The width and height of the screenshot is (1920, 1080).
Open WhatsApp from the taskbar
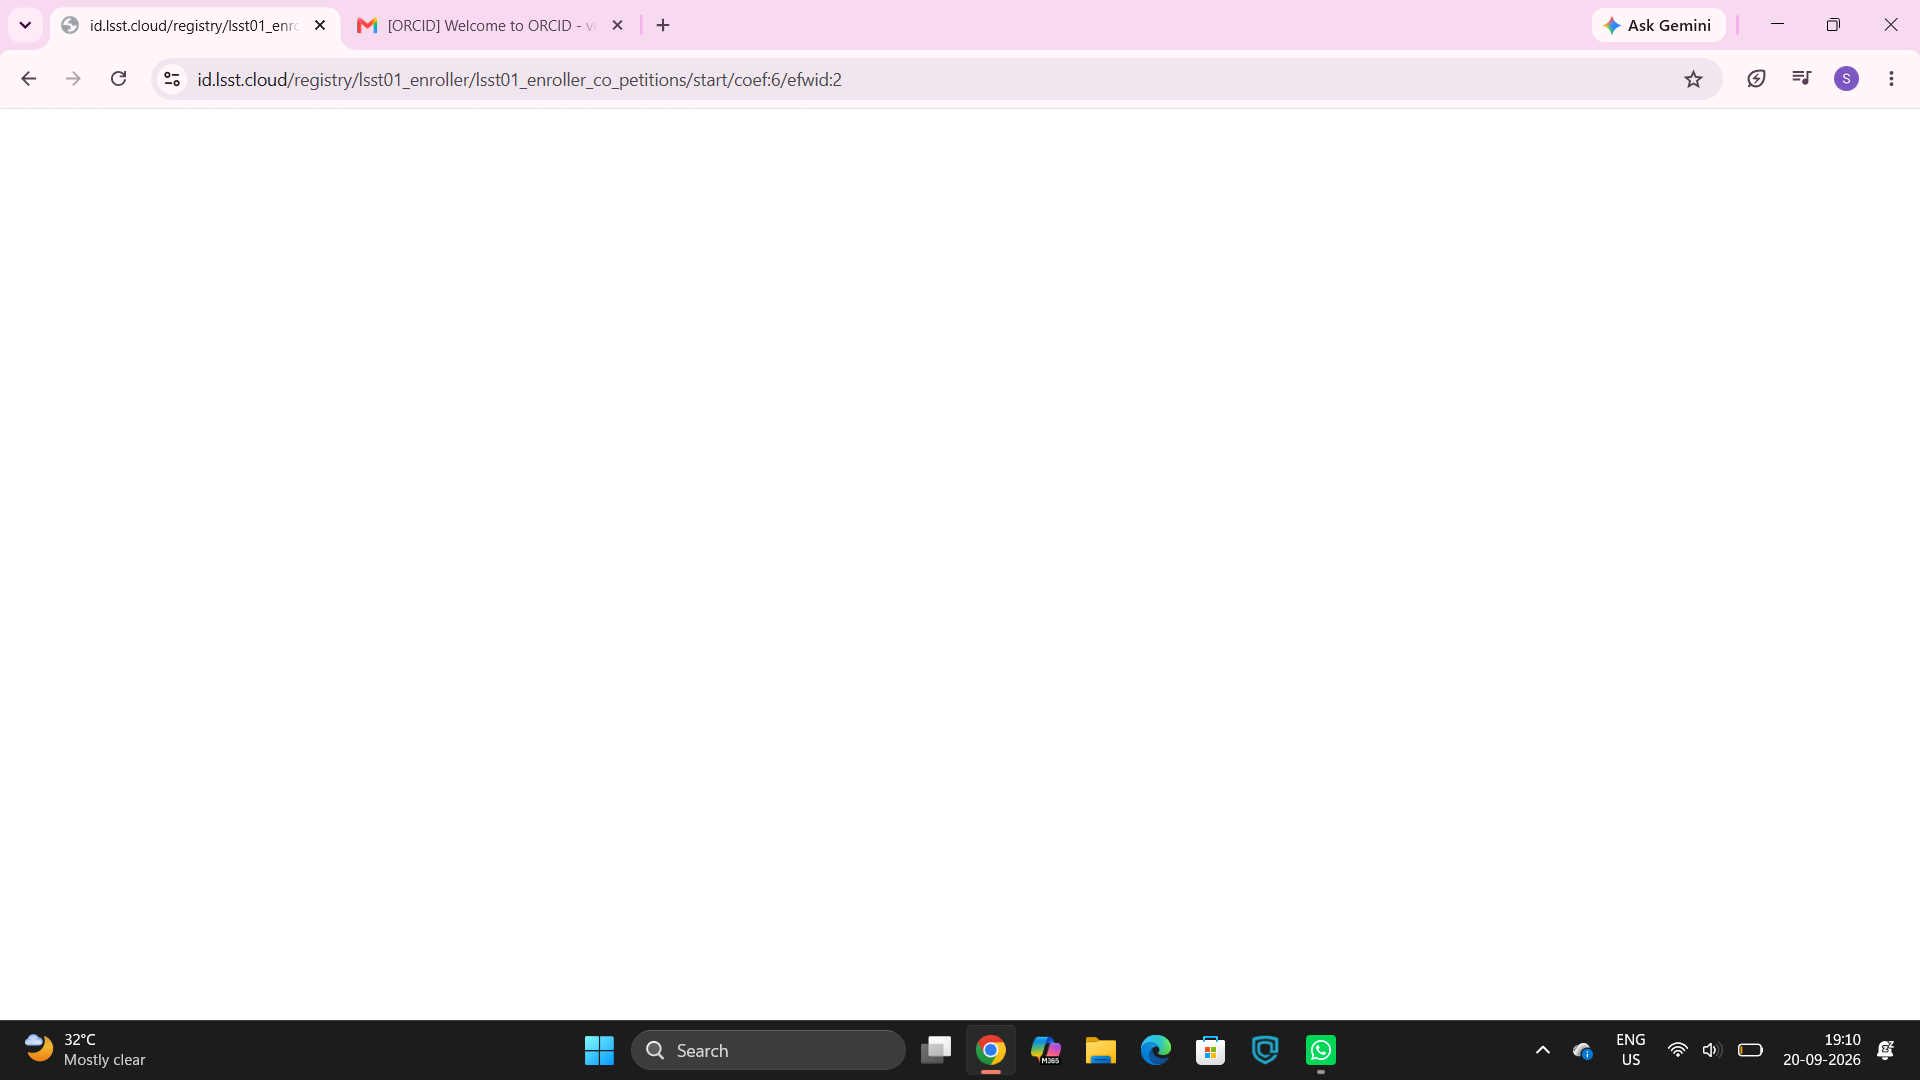1320,1050
